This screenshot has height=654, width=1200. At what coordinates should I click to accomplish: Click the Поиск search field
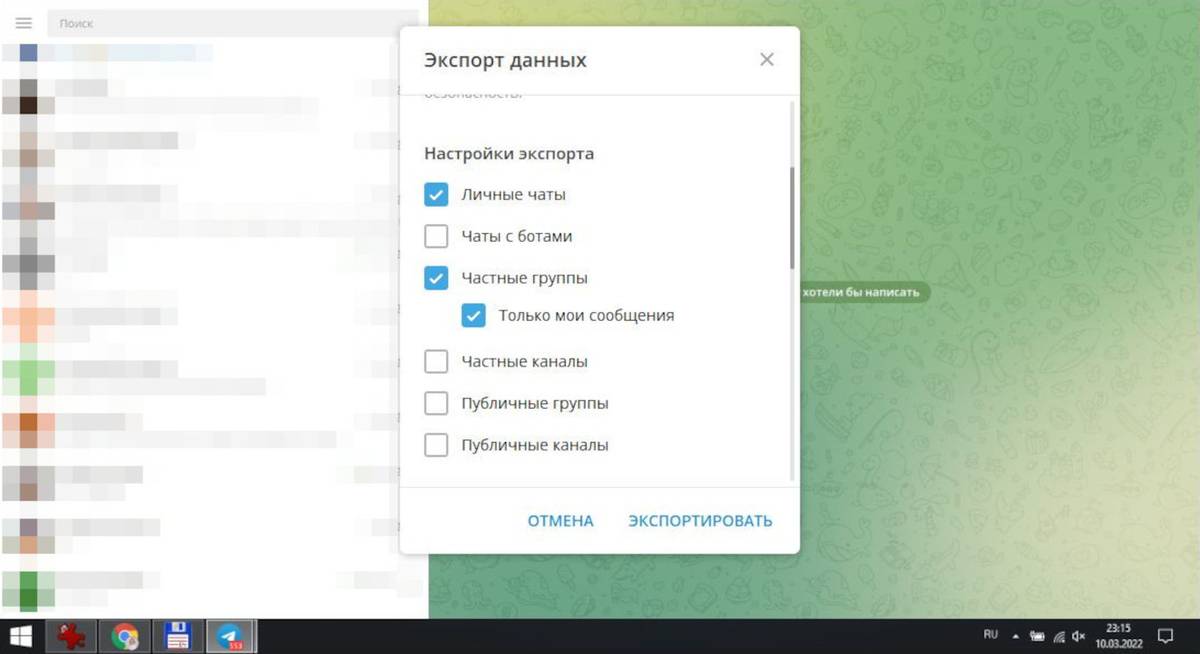coord(232,23)
